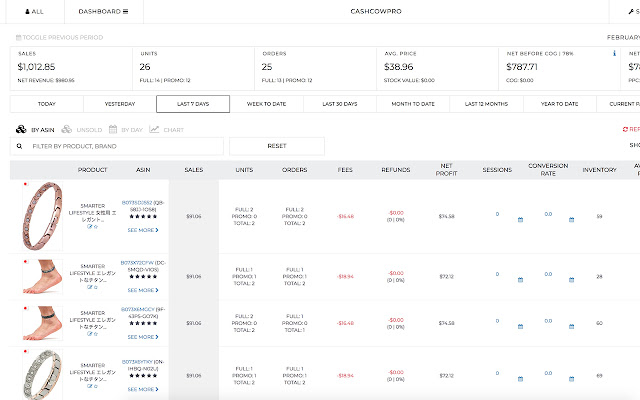Open the Chart view
Screen dimensions: 640x400
click(x=167, y=129)
